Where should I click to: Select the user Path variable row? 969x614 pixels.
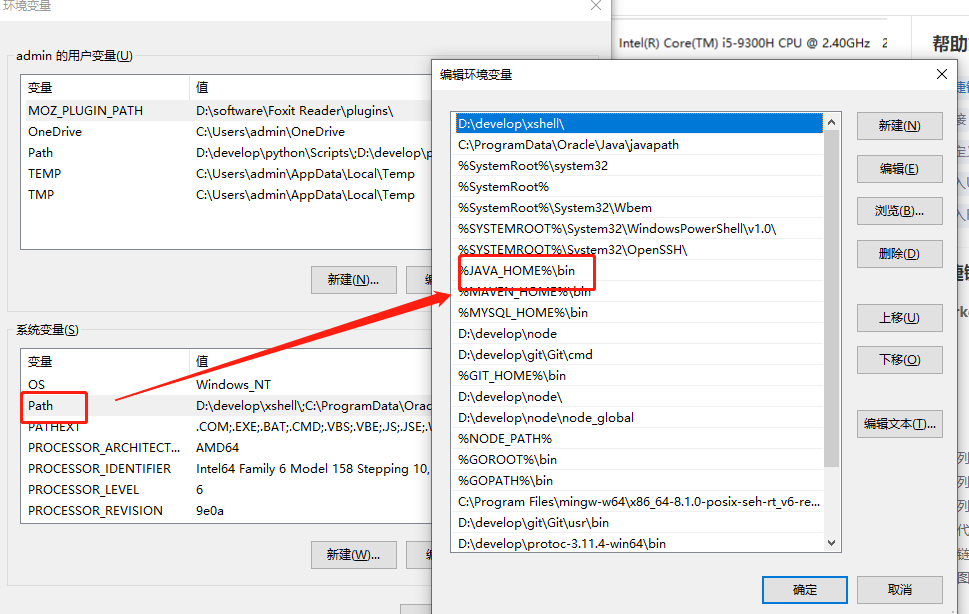tap(226, 153)
